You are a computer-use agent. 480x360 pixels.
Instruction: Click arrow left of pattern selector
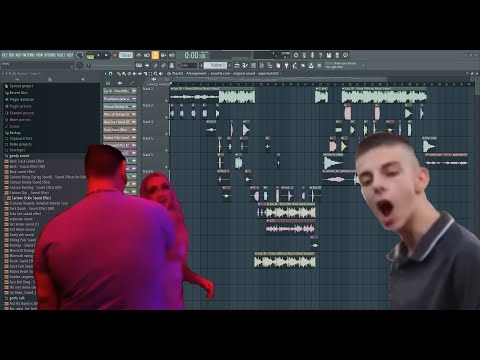201,65
